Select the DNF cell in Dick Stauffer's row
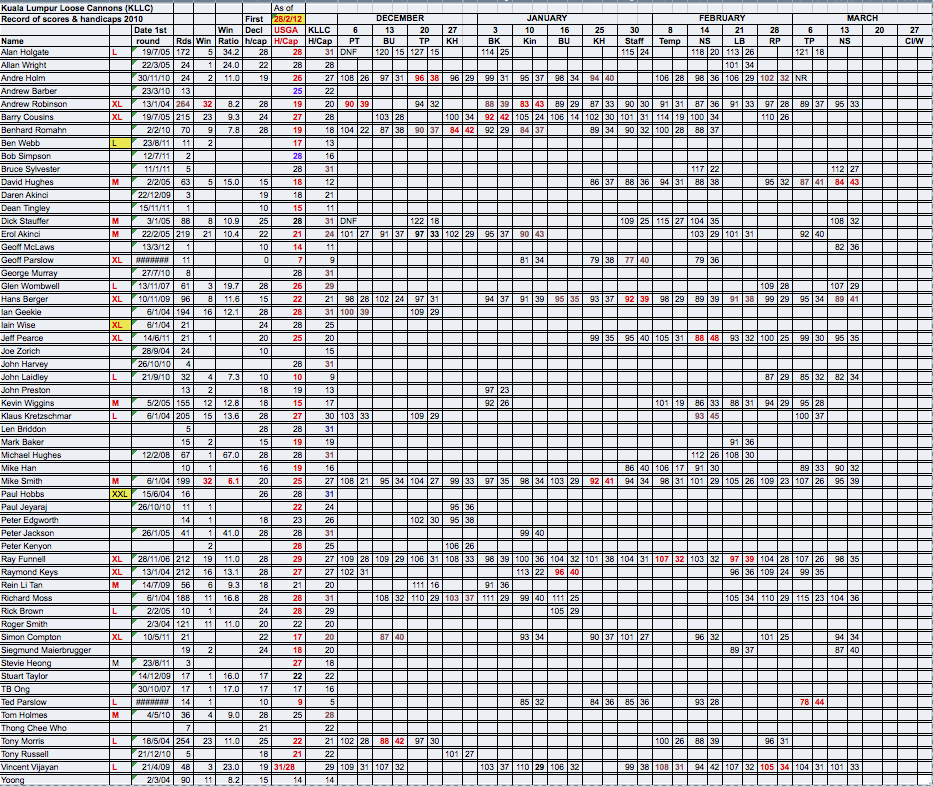Image resolution: width=934 pixels, height=787 pixels. click(347, 221)
